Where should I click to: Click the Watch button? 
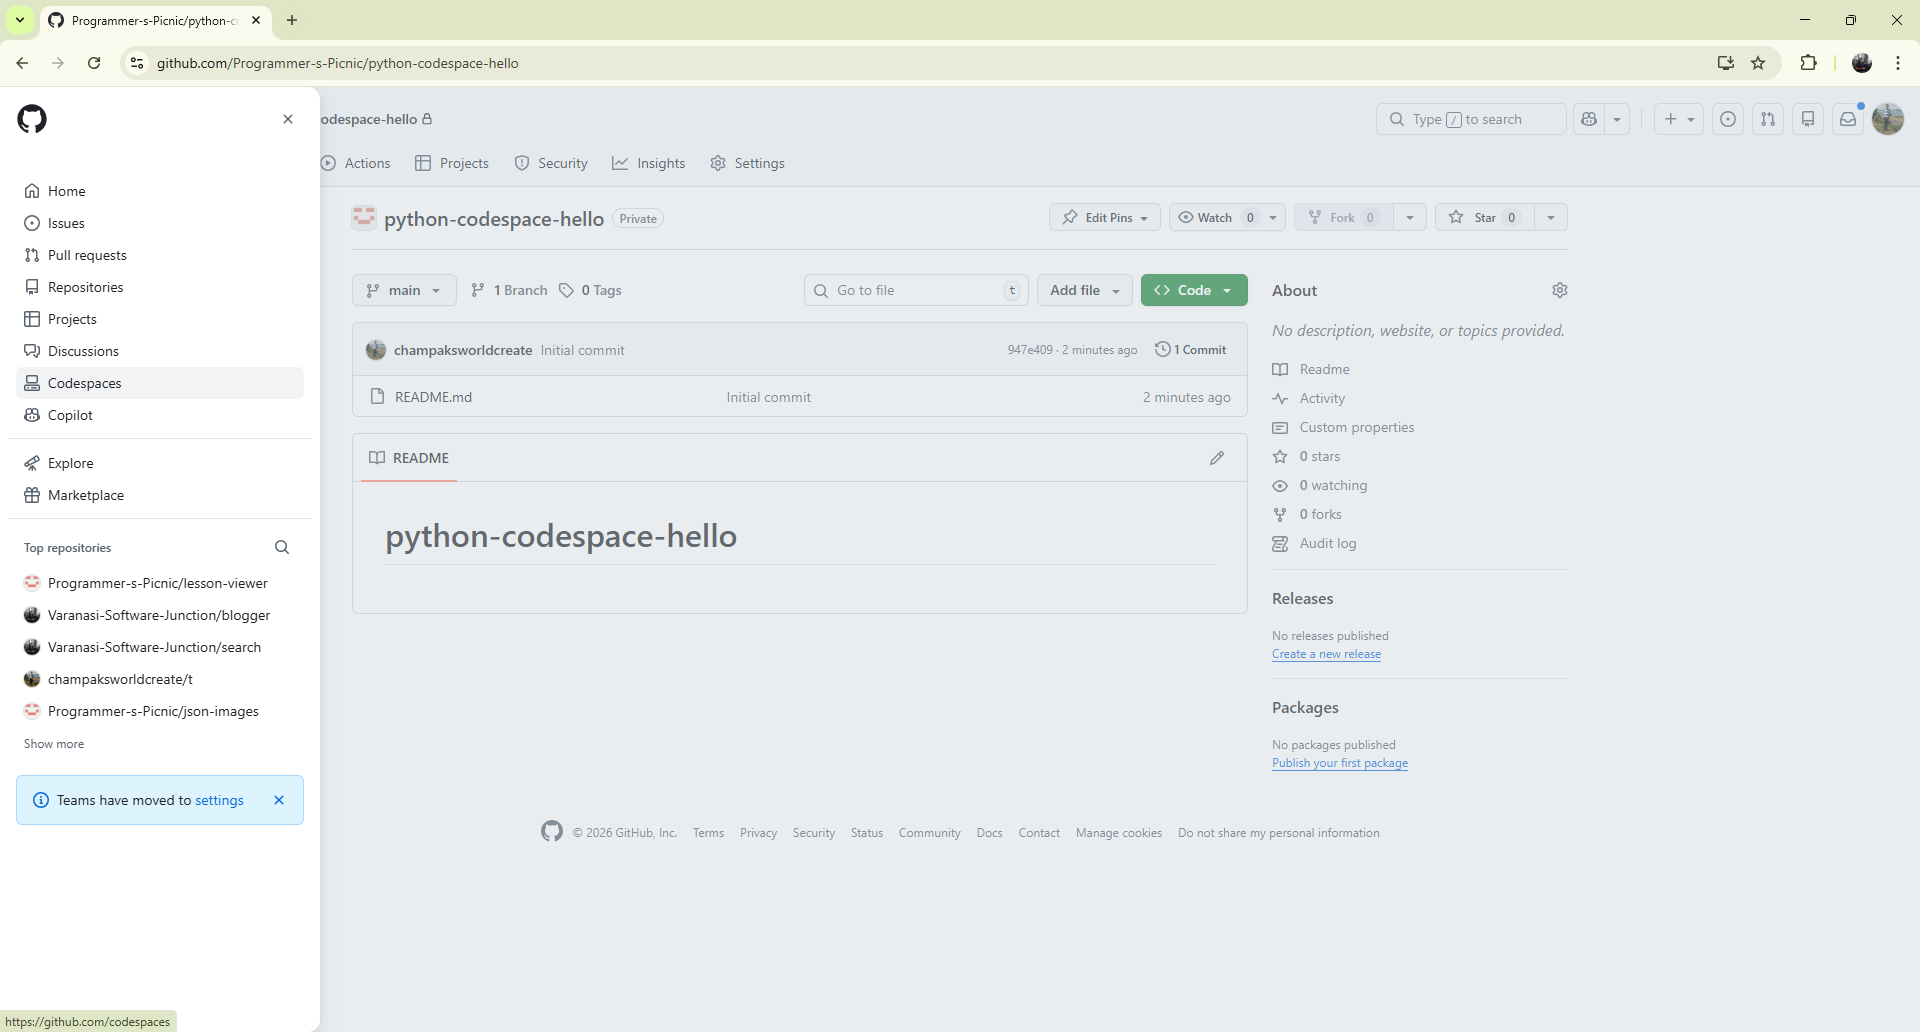(x=1215, y=217)
